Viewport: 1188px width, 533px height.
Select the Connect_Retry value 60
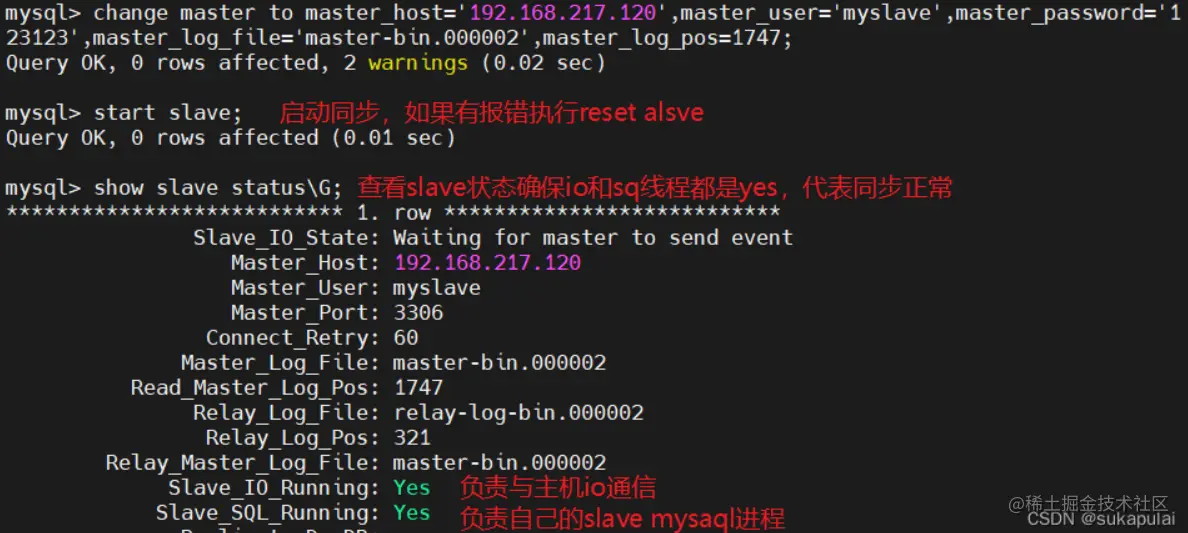(x=406, y=338)
